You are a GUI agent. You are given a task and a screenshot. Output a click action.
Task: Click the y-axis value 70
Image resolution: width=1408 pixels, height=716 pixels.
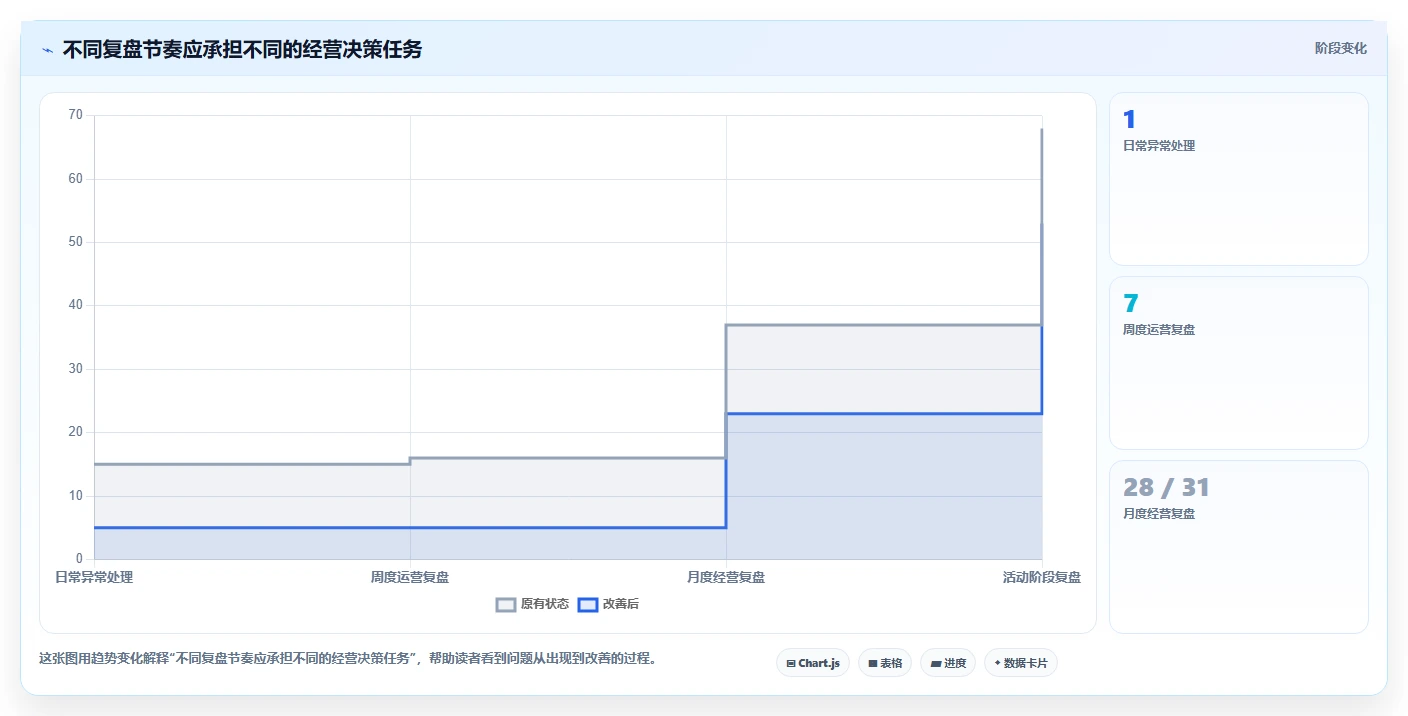point(76,115)
